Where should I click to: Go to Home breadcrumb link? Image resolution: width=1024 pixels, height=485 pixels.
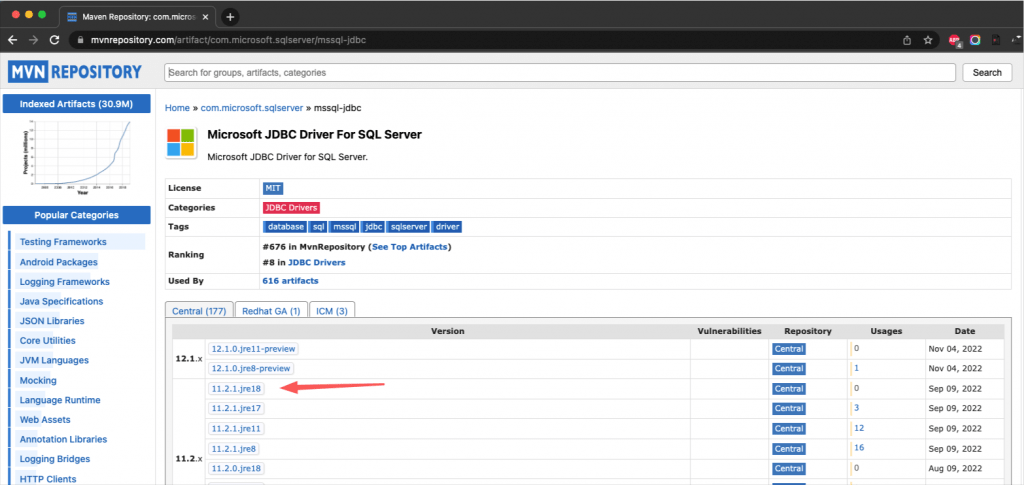tap(177, 108)
